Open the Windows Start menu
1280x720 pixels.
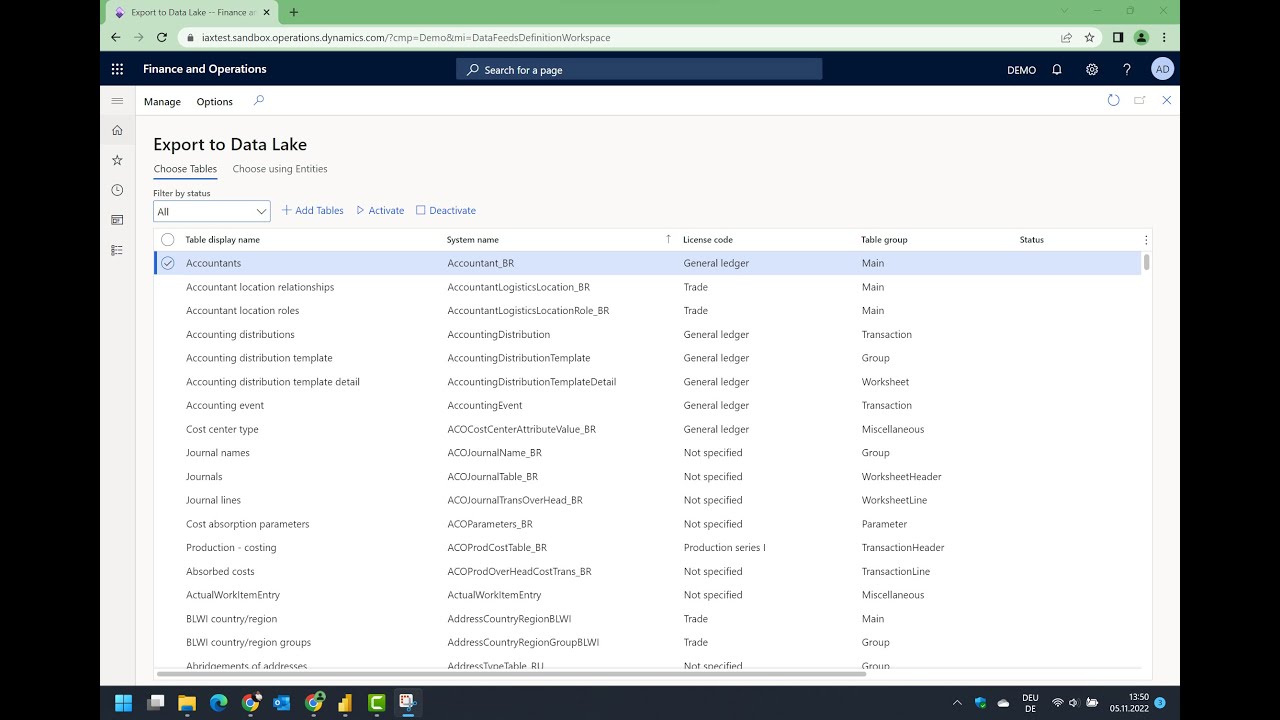point(123,703)
